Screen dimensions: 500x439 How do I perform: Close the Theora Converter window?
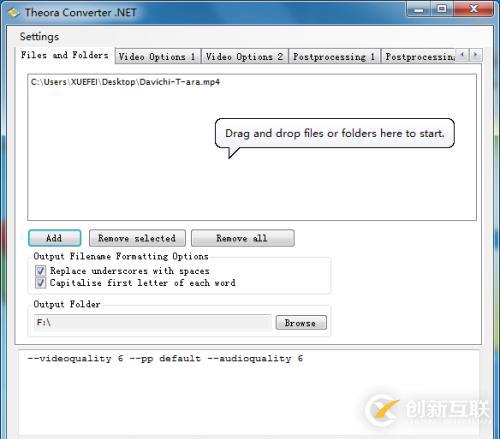point(474,9)
